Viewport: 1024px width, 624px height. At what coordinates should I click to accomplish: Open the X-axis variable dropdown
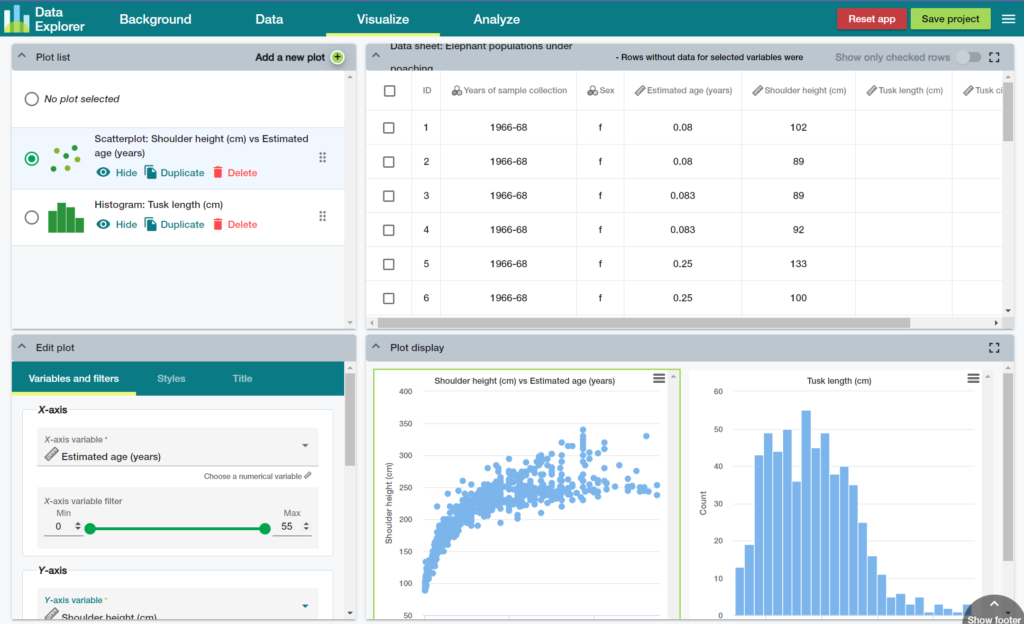coord(304,447)
